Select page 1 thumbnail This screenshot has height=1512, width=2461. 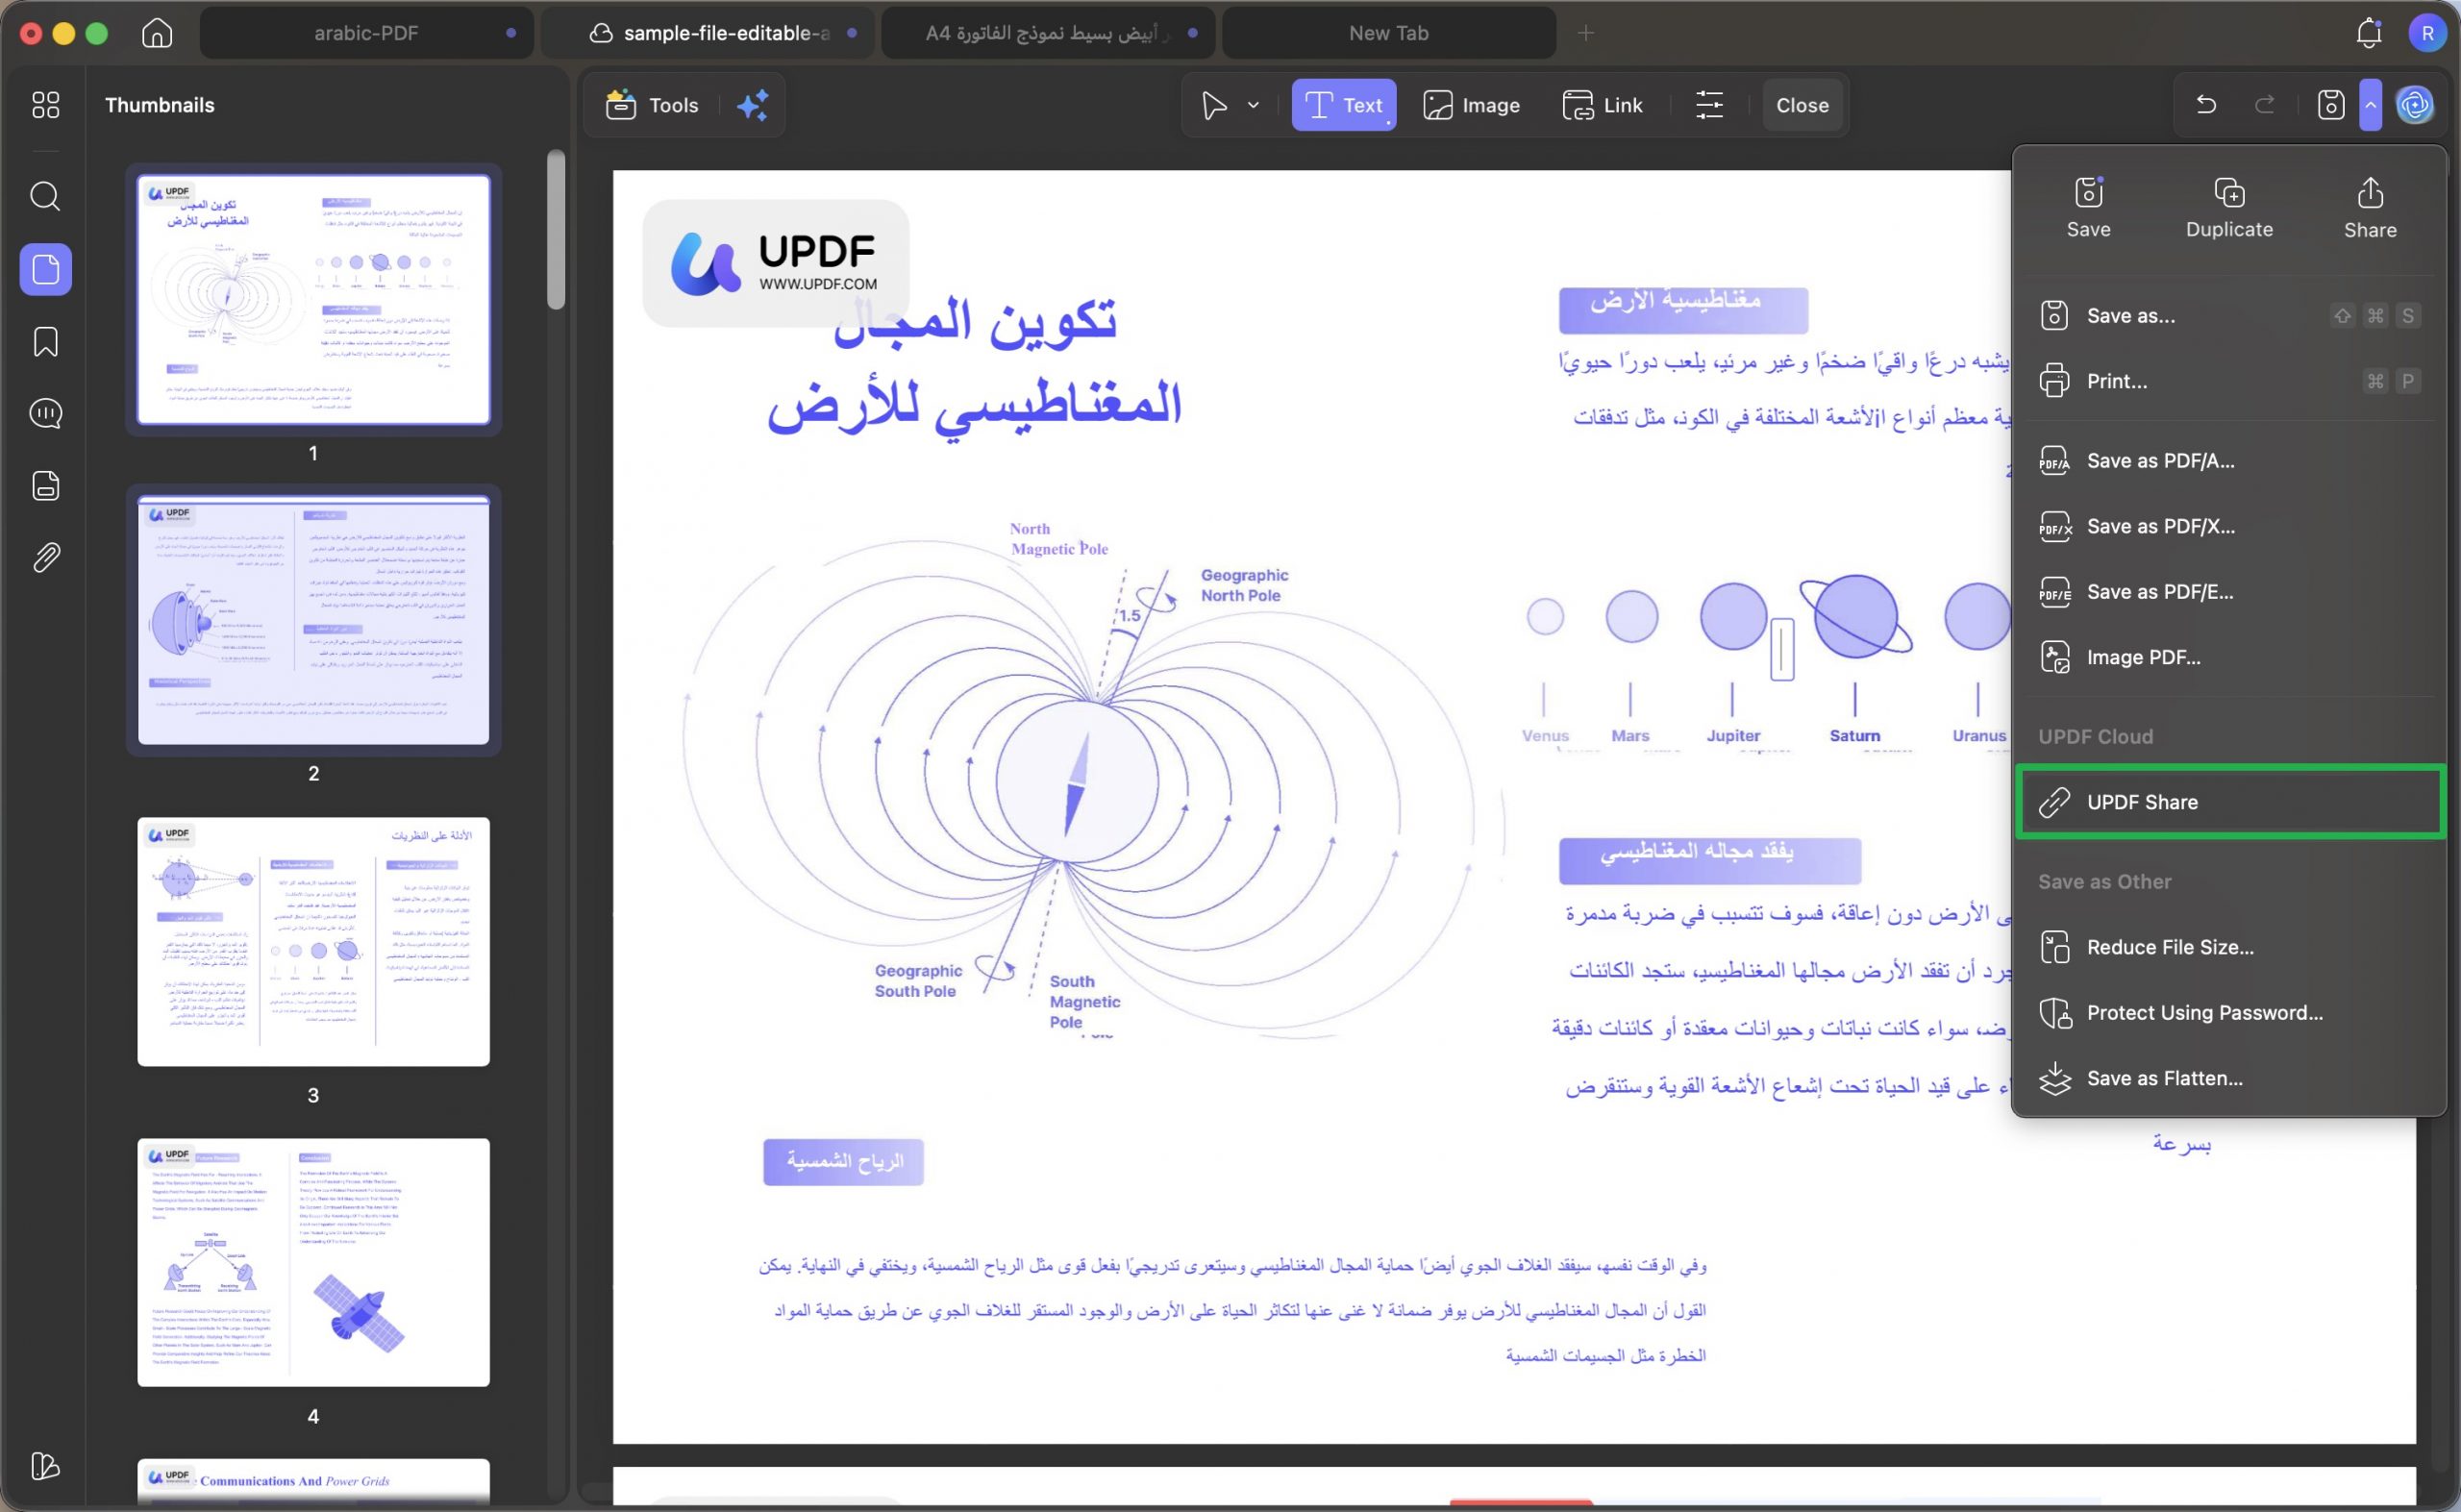click(x=313, y=299)
